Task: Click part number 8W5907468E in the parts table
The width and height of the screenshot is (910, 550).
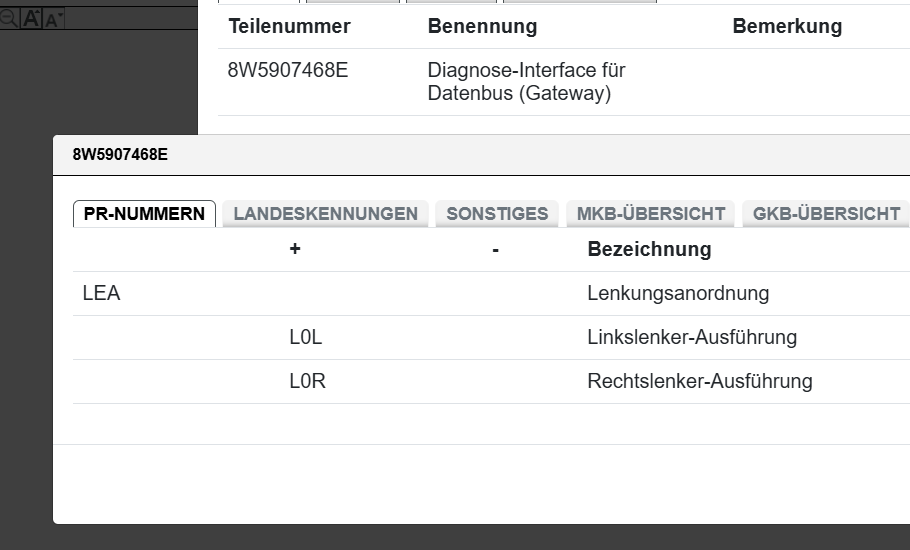Action: click(x=288, y=71)
